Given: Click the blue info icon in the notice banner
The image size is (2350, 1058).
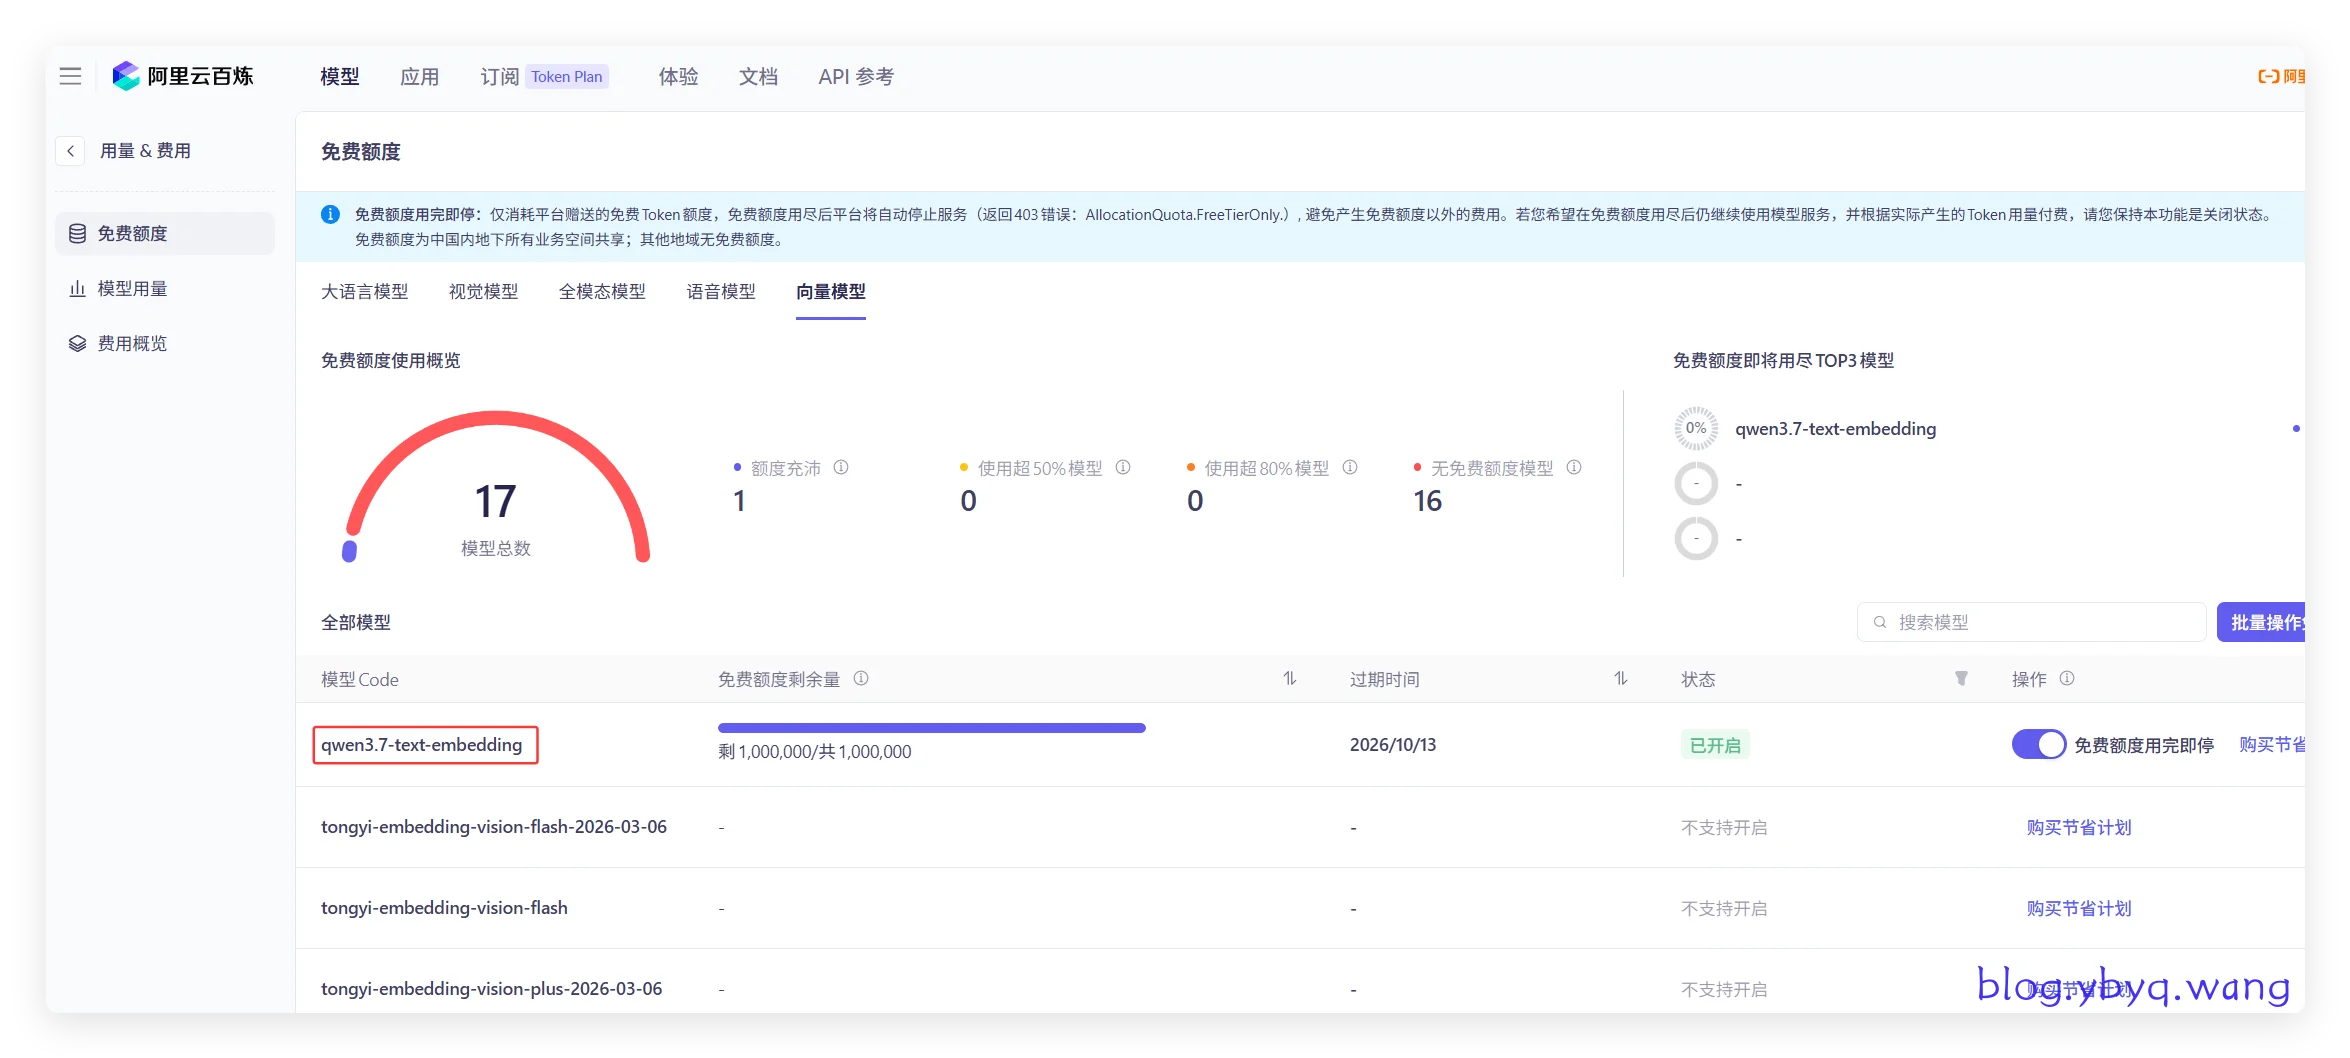Looking at the screenshot, I should [330, 214].
